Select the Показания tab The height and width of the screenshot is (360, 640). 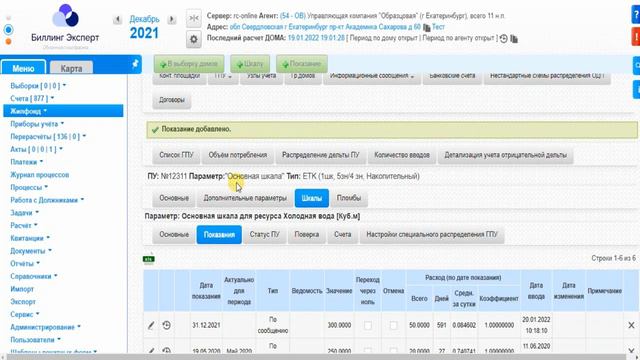[219, 235]
